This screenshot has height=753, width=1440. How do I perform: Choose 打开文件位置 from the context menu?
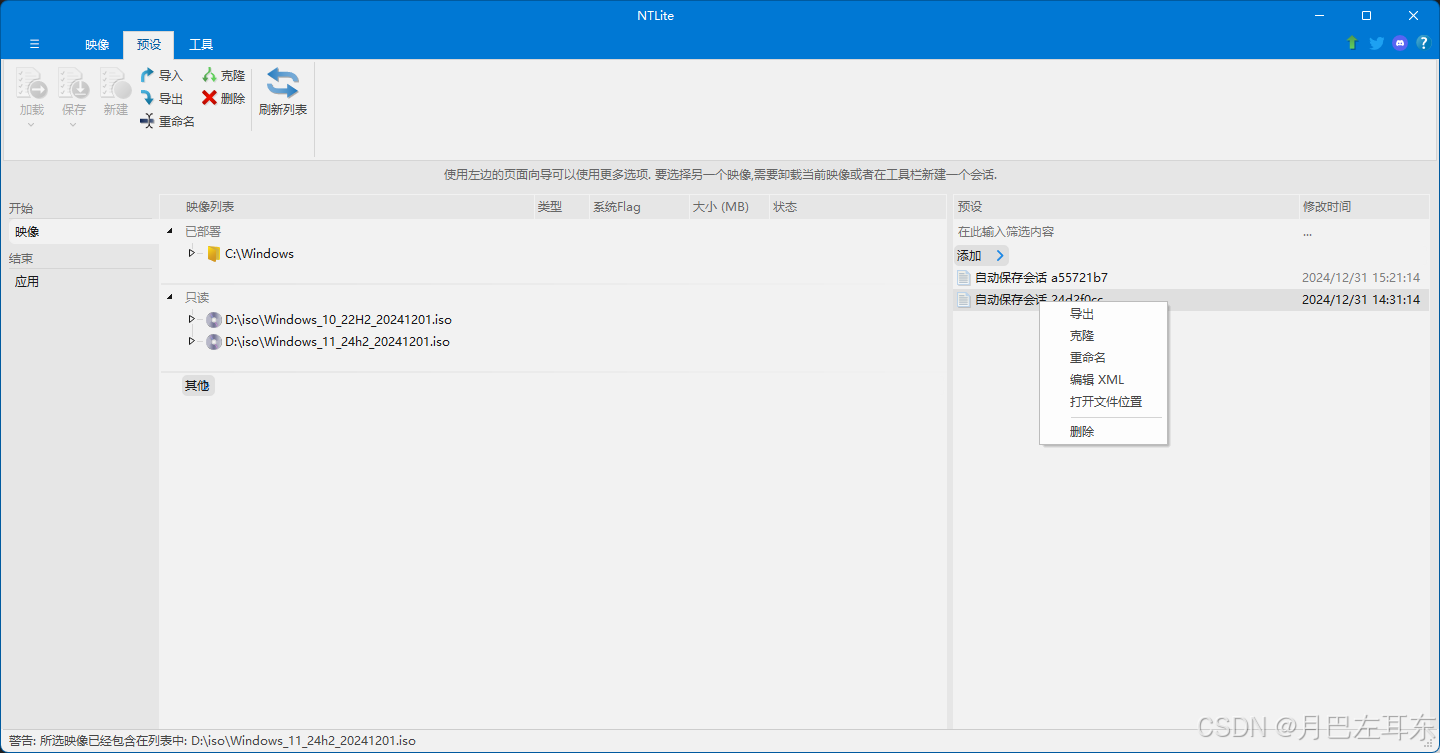pos(1104,402)
